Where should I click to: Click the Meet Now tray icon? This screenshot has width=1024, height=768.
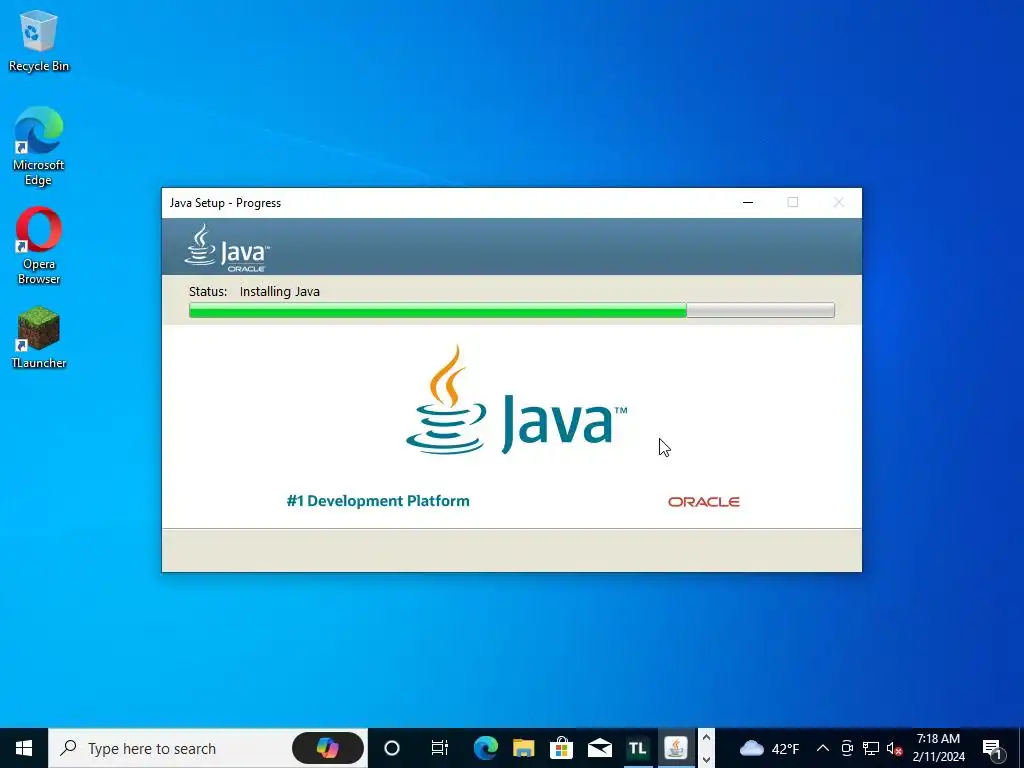847,748
